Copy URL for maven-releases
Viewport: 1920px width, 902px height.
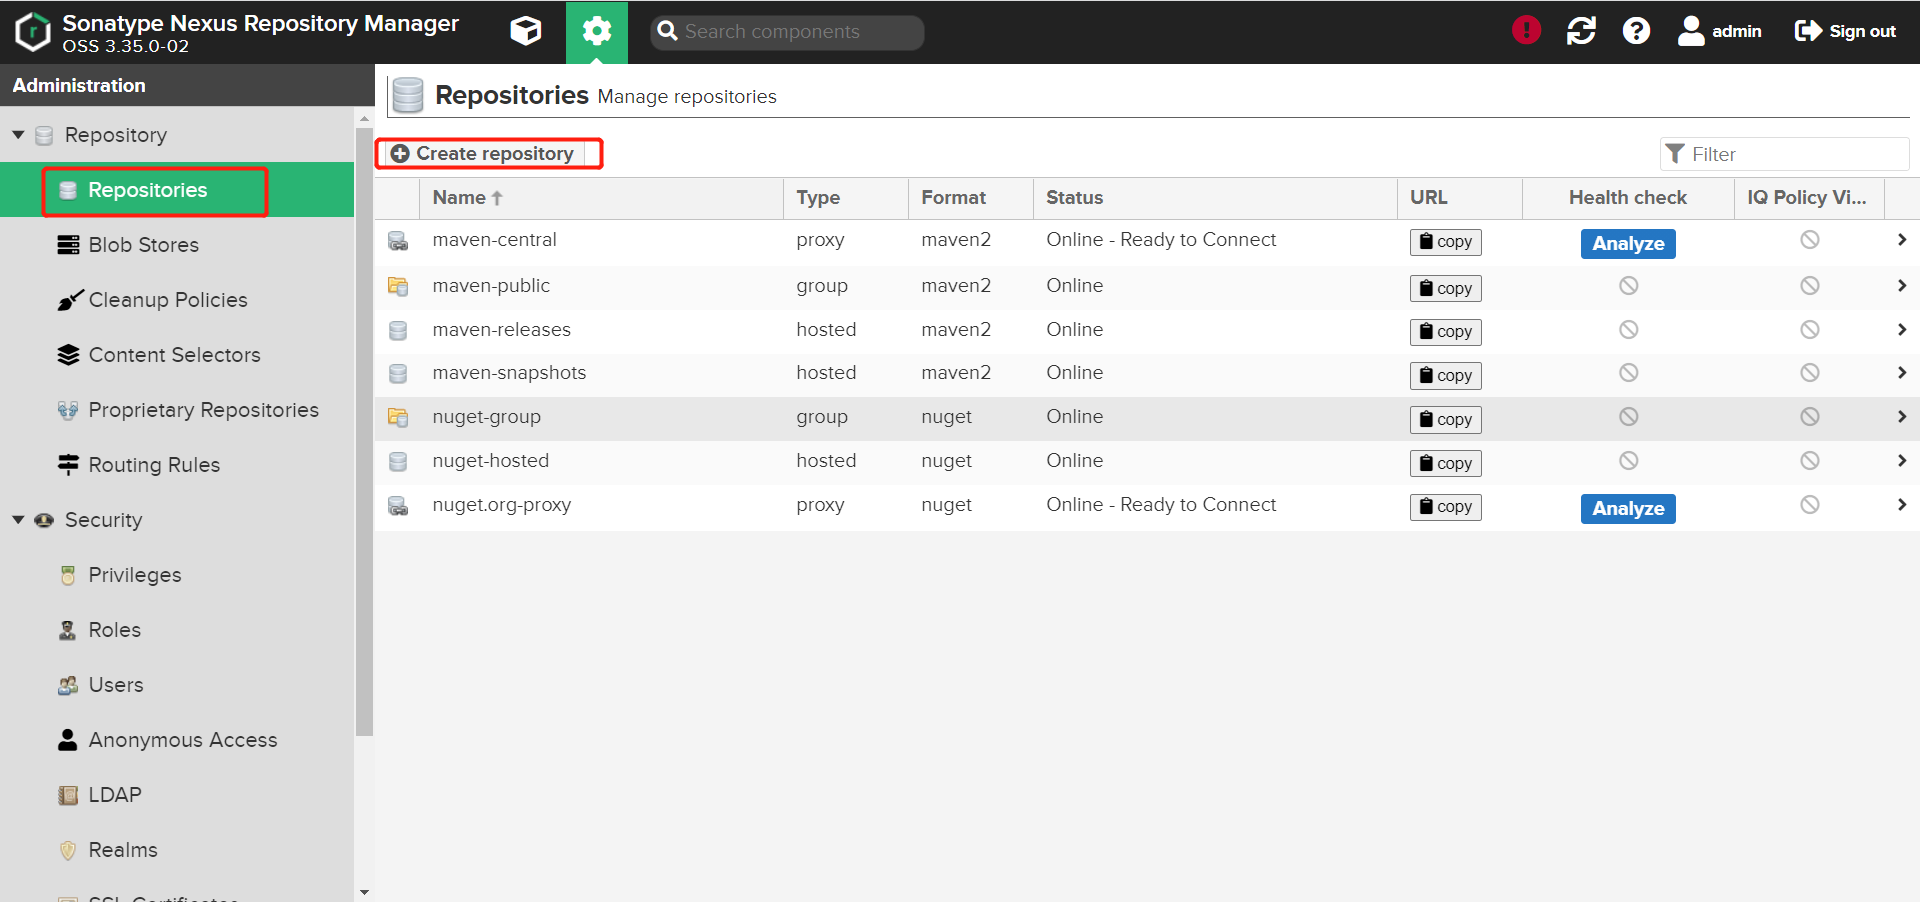pyautogui.click(x=1446, y=331)
